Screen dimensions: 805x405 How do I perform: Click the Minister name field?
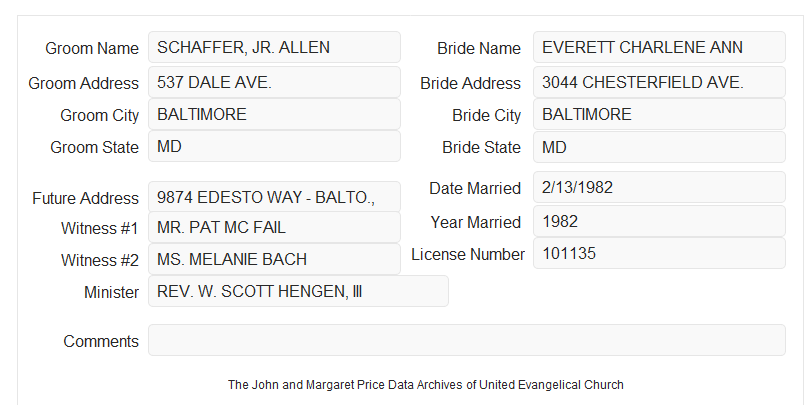coord(298,291)
